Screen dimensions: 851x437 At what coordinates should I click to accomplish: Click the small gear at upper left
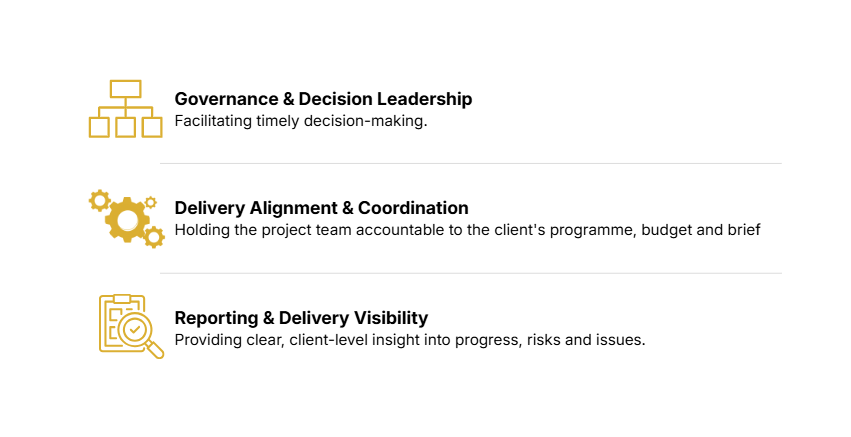pyautogui.click(x=99, y=200)
